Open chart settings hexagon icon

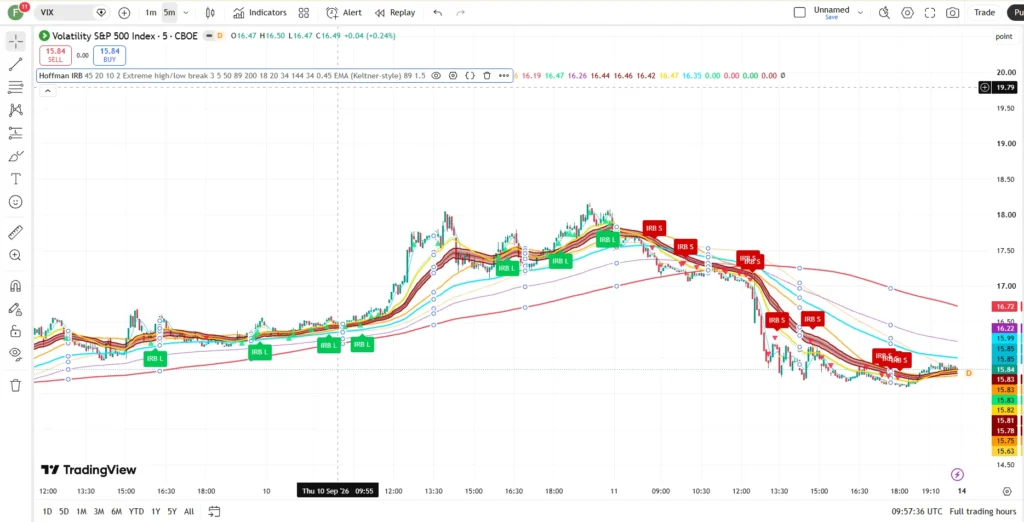point(907,12)
